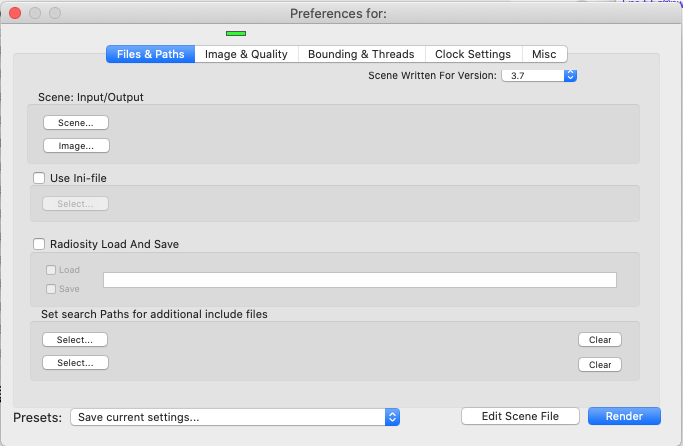
Task: Switch to the Image & Quality tab
Action: [x=246, y=54]
